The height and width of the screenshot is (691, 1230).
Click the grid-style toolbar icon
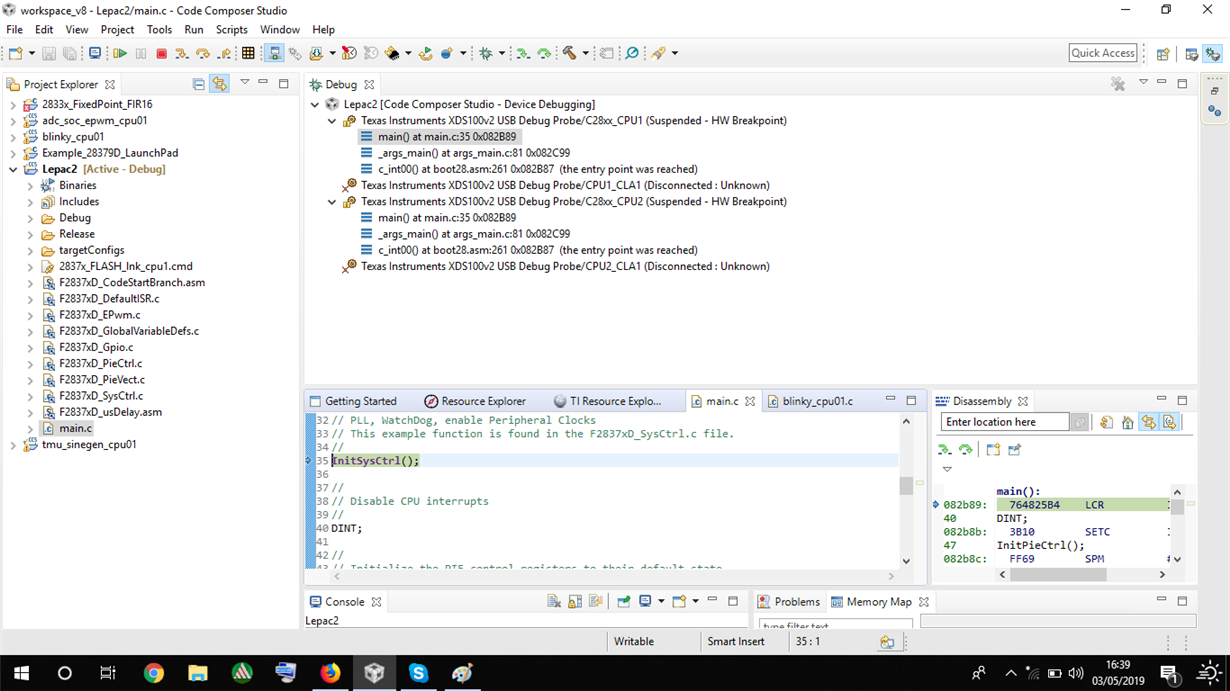248,53
